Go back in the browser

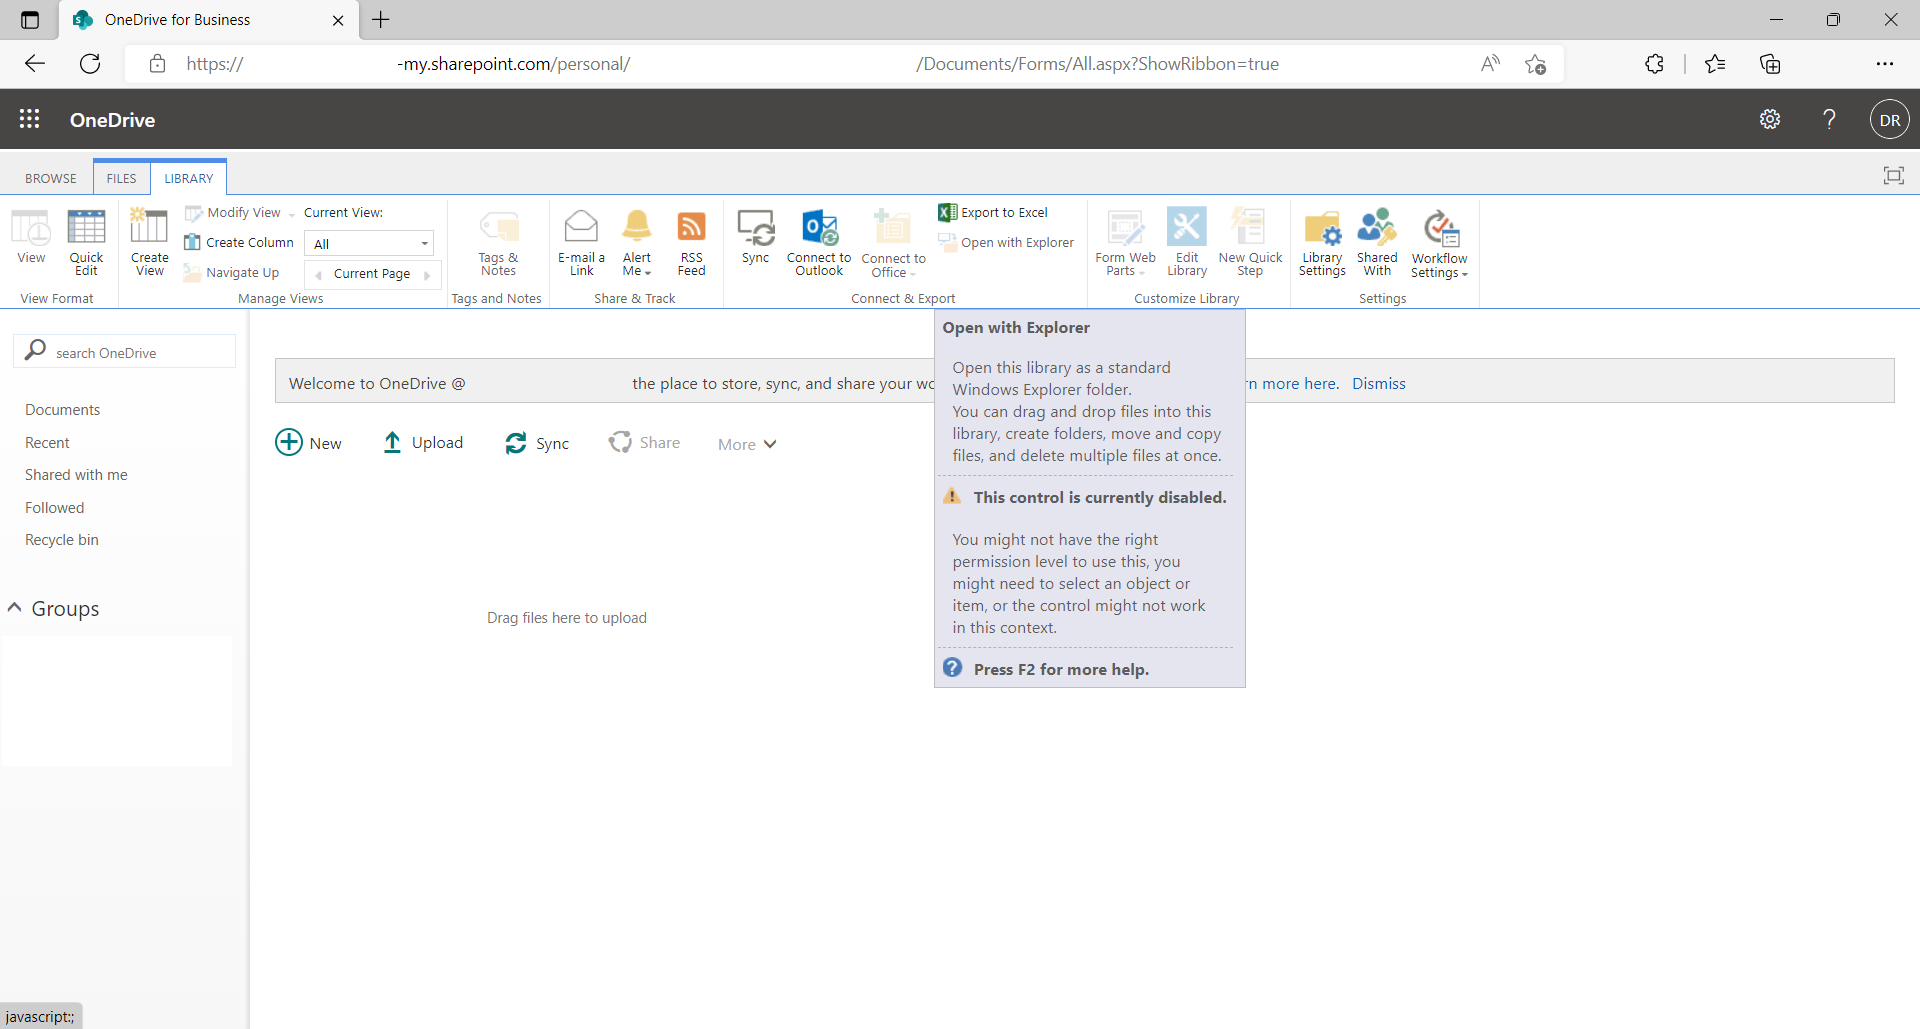click(x=35, y=64)
